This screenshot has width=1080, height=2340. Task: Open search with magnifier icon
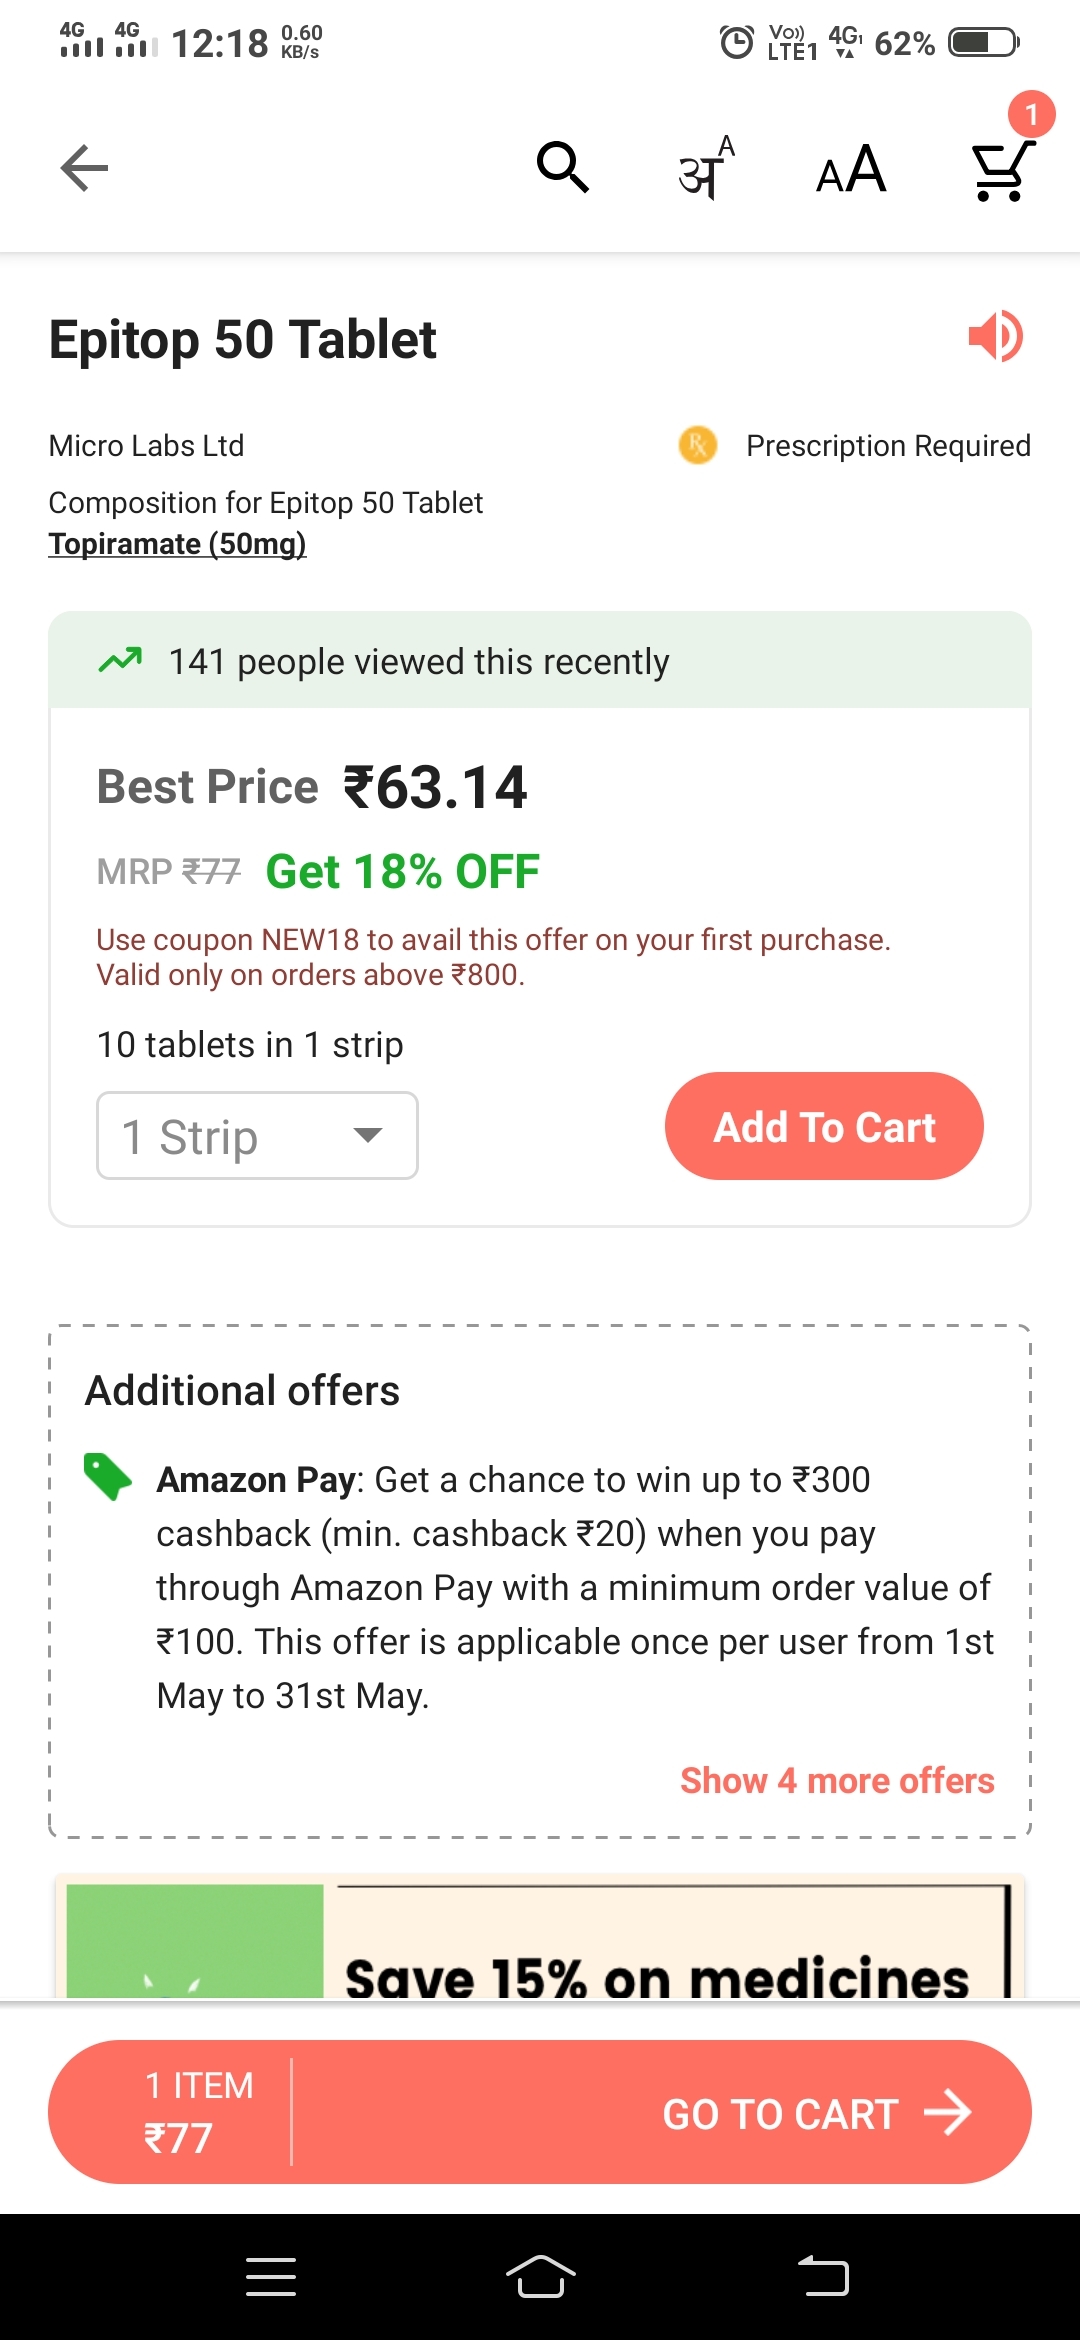[x=563, y=167]
